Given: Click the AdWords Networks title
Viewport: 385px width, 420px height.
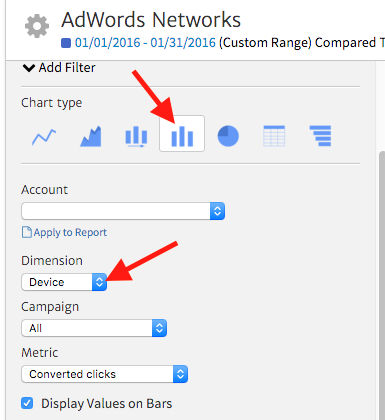Looking at the screenshot, I should pos(151,20).
